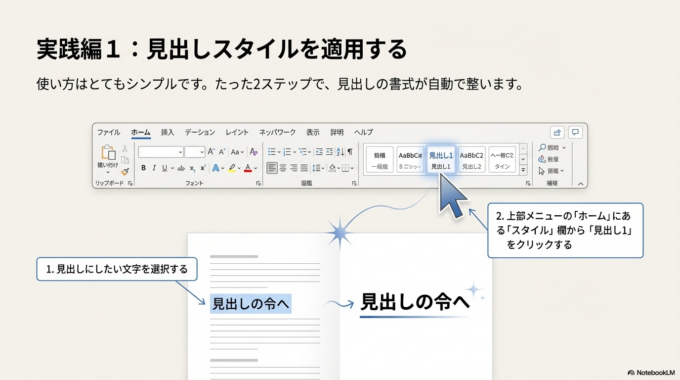
Task: Click the Borders grid icon
Action: pyautogui.click(x=345, y=168)
